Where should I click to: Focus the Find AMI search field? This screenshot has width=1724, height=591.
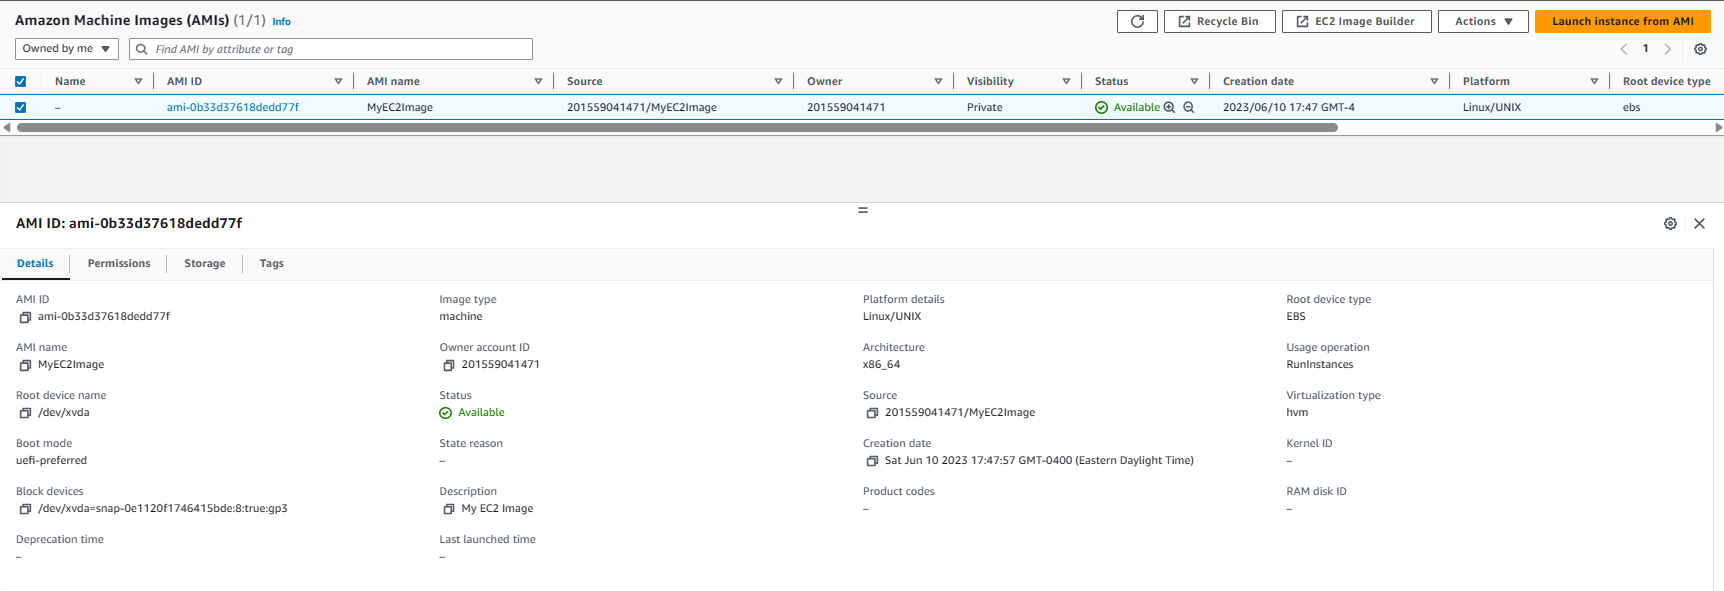330,49
